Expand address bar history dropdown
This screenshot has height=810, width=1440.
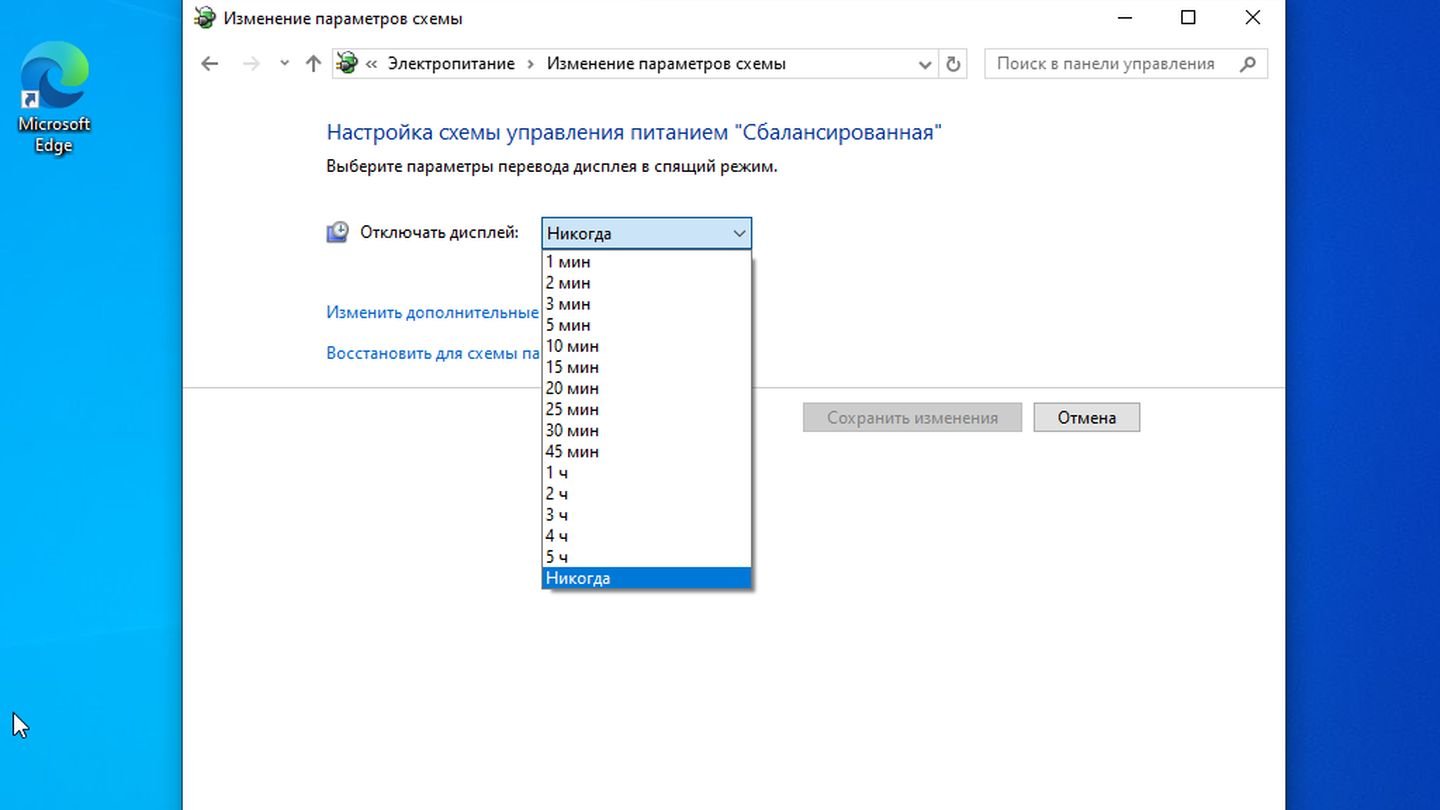[x=925, y=64]
